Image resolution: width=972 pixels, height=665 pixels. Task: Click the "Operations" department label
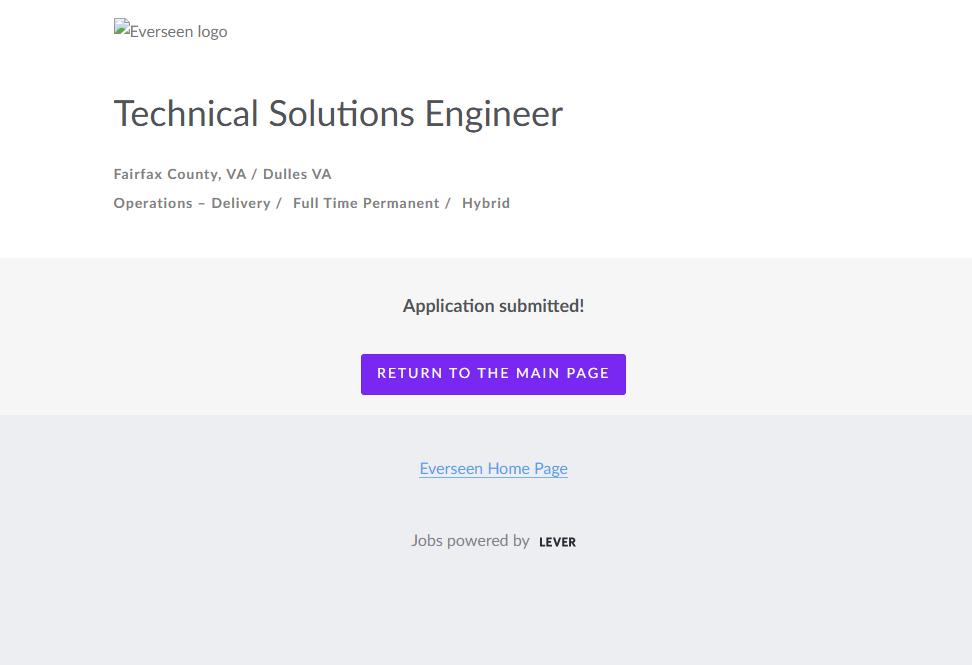153,203
